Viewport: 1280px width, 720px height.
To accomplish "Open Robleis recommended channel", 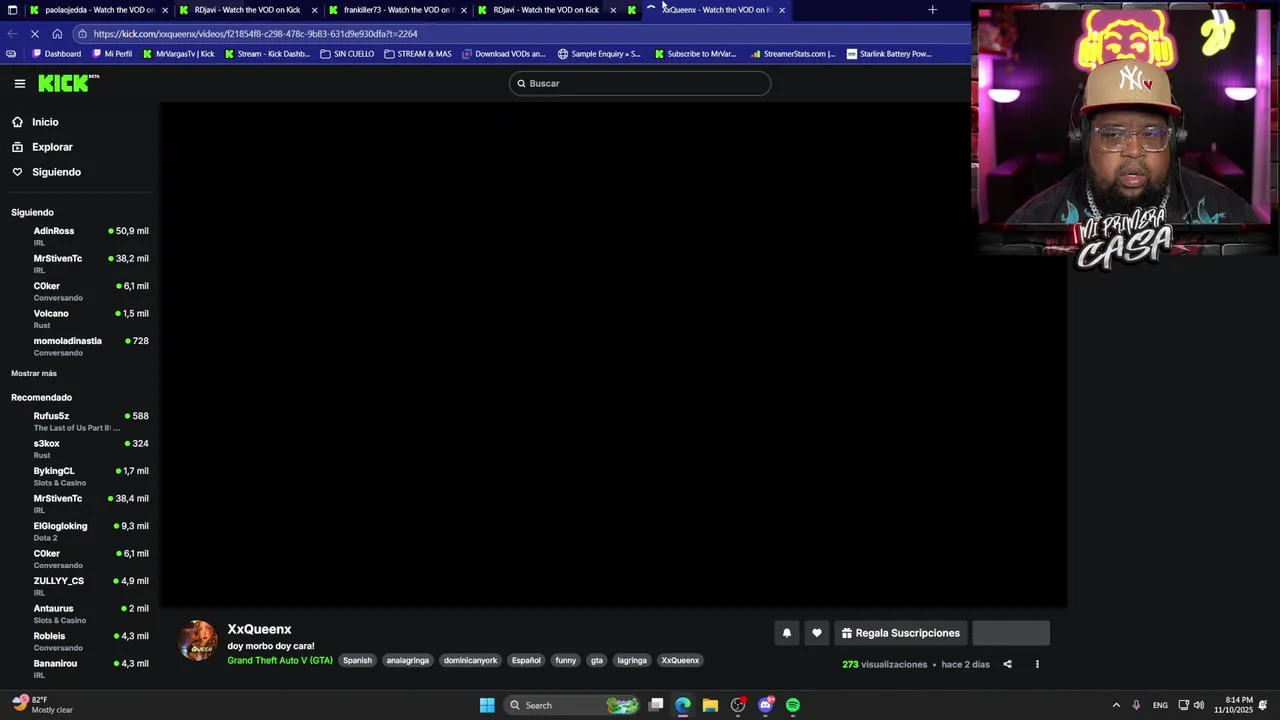I will [x=80, y=641].
